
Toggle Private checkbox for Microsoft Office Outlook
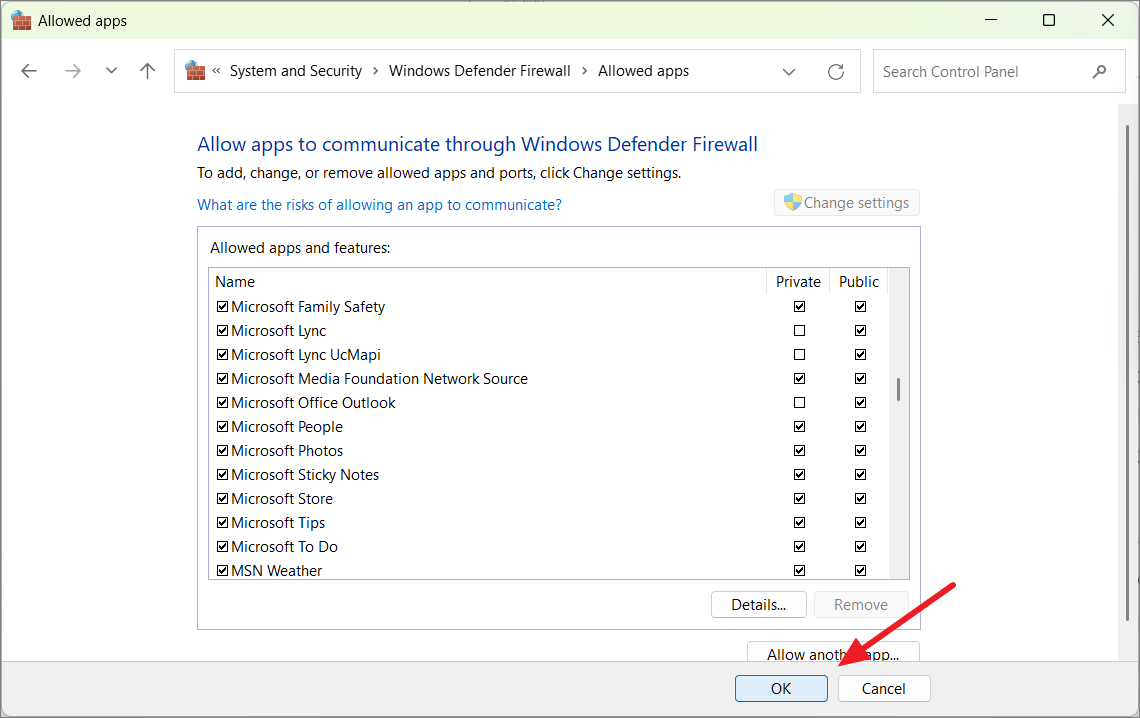(x=800, y=403)
